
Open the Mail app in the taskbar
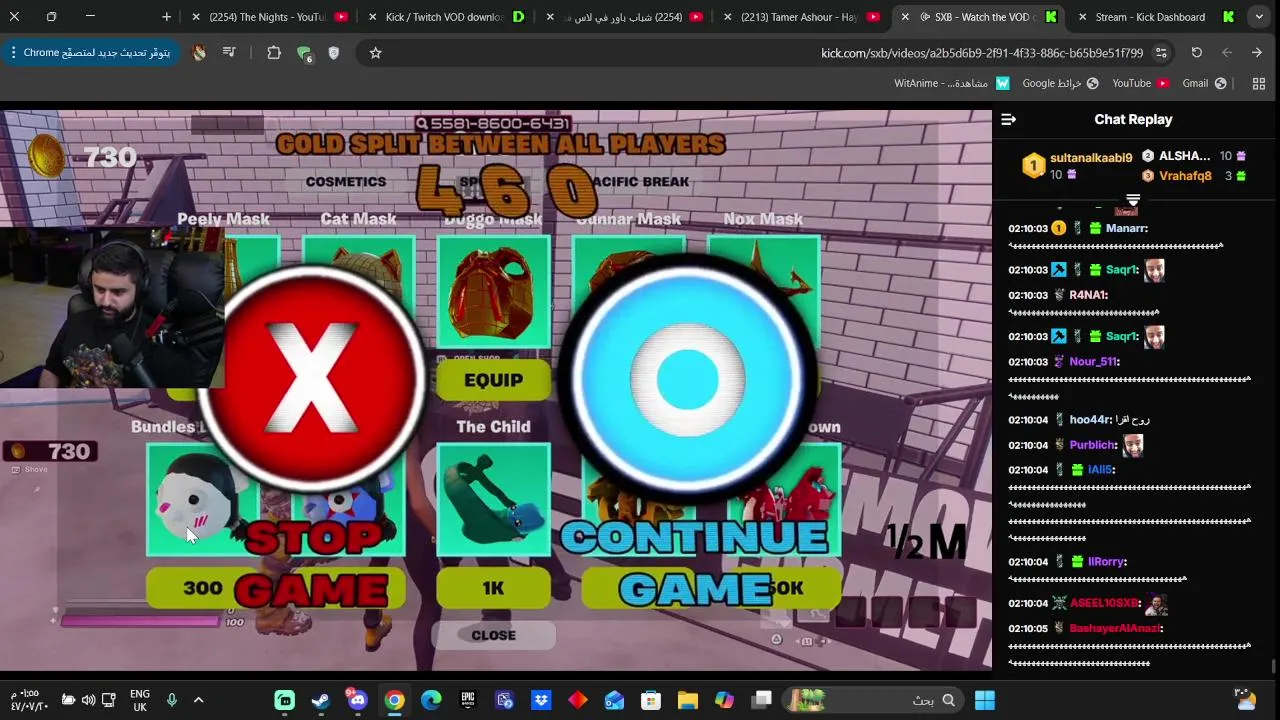tap(614, 700)
